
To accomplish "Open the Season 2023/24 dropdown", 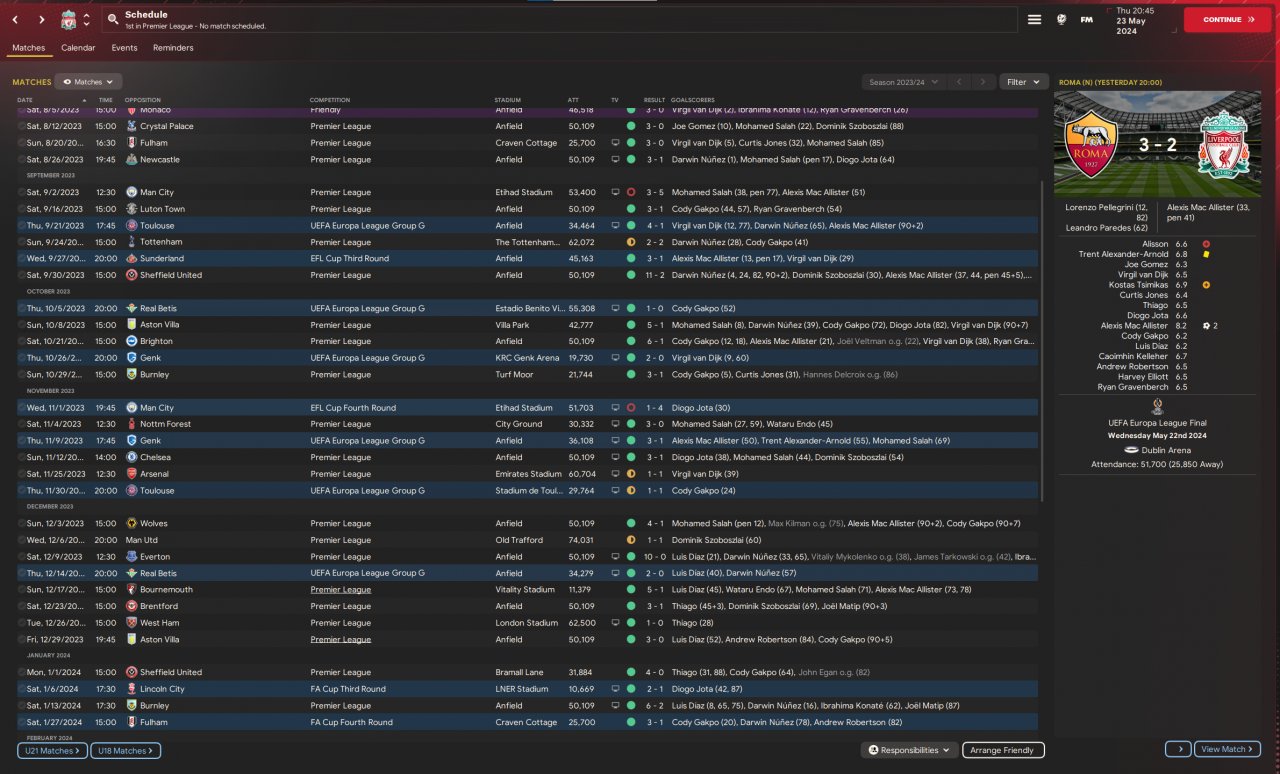I will tap(903, 82).
